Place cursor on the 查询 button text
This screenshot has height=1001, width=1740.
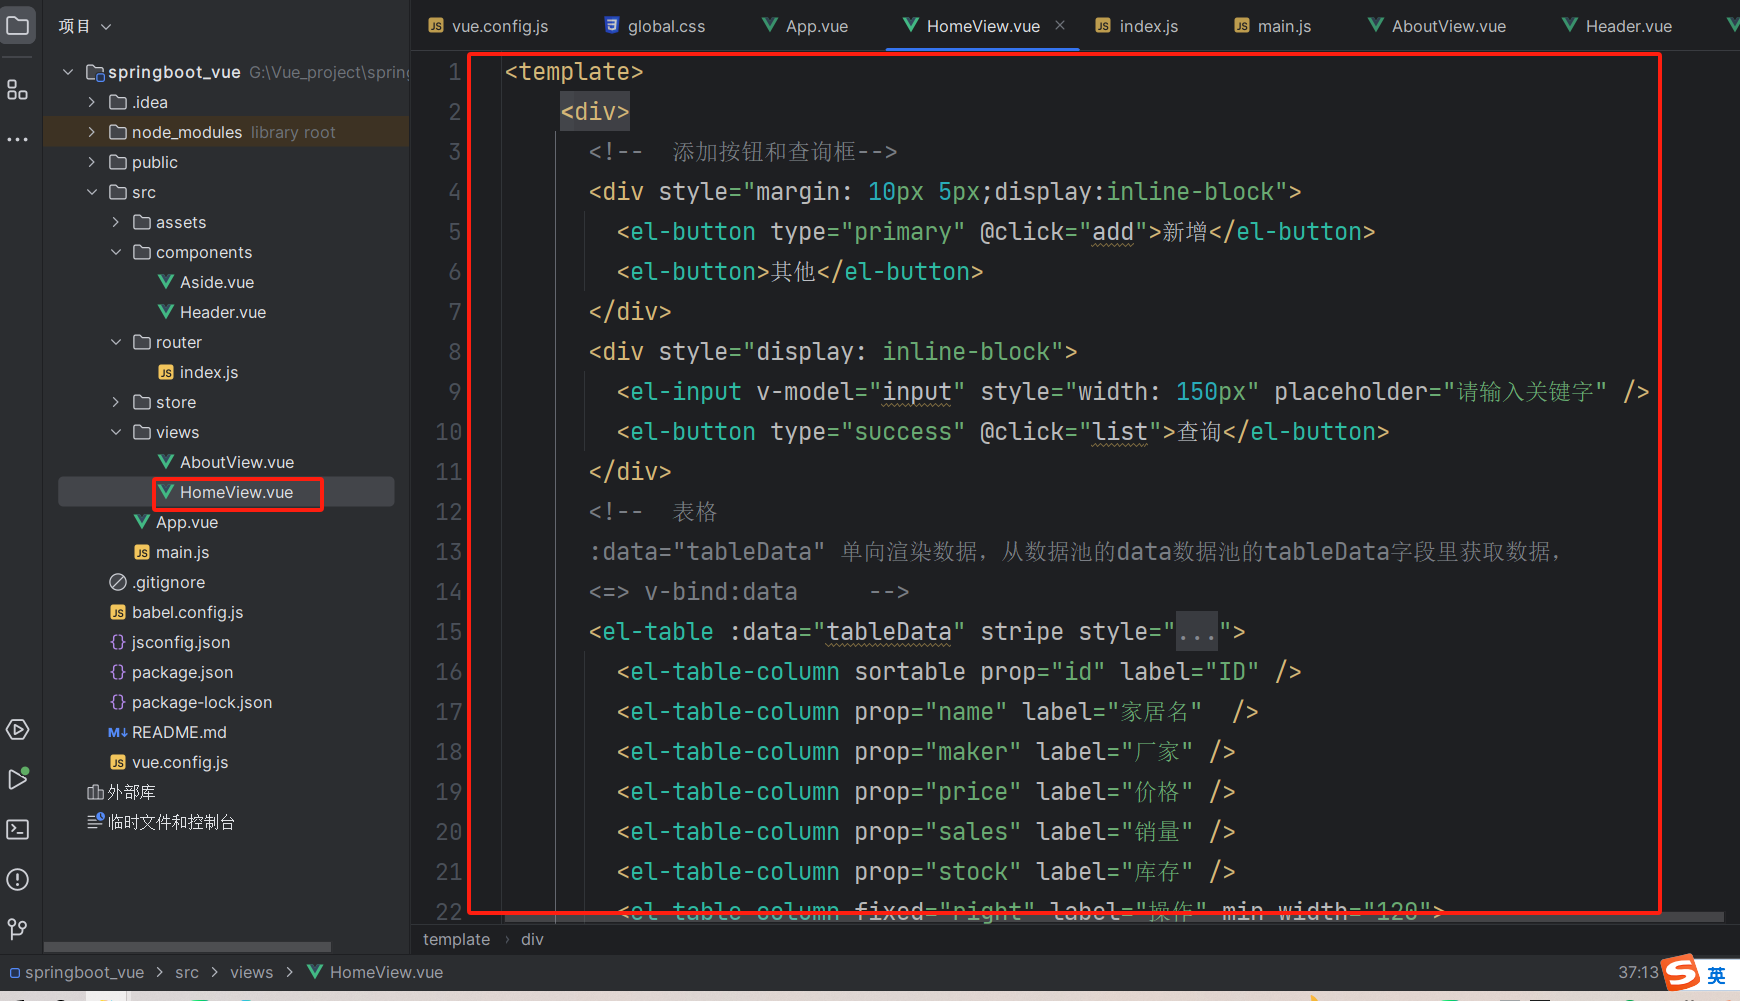(1199, 432)
